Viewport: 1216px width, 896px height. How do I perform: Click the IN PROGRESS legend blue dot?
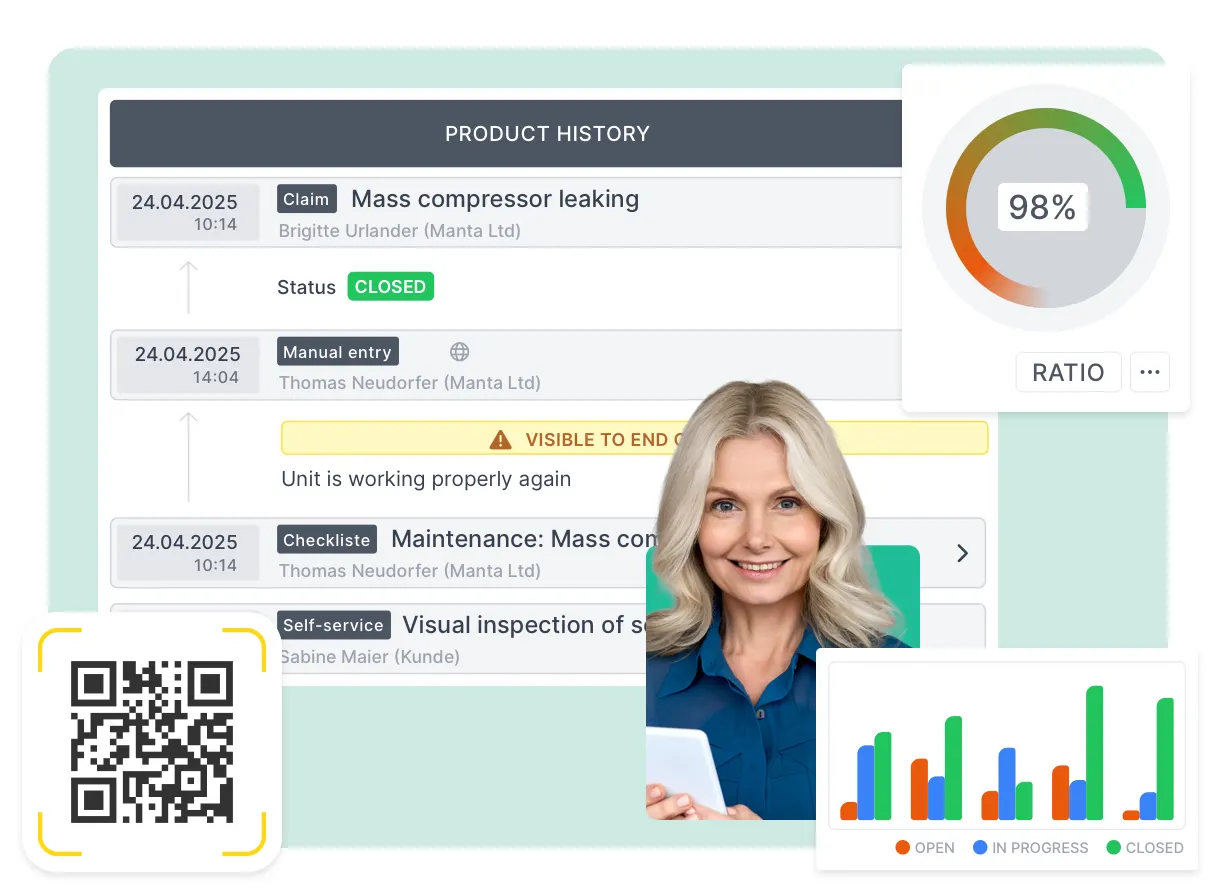980,847
